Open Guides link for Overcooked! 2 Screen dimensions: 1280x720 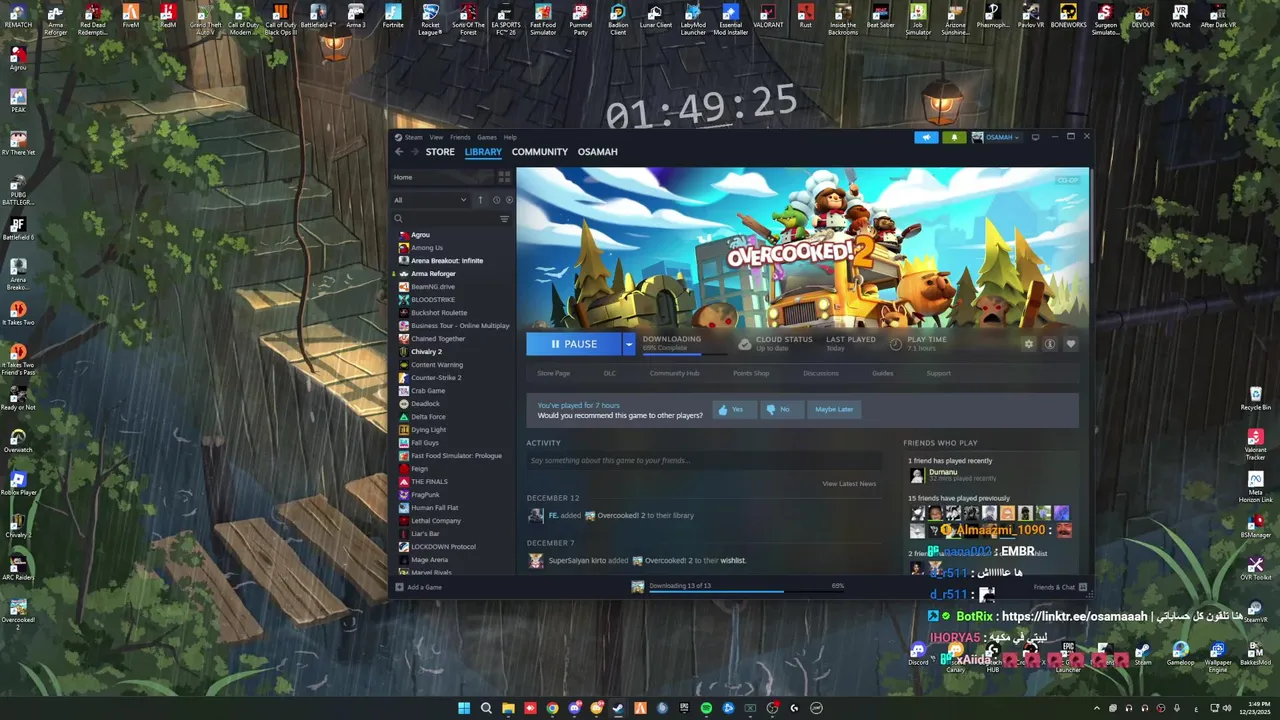(882, 373)
